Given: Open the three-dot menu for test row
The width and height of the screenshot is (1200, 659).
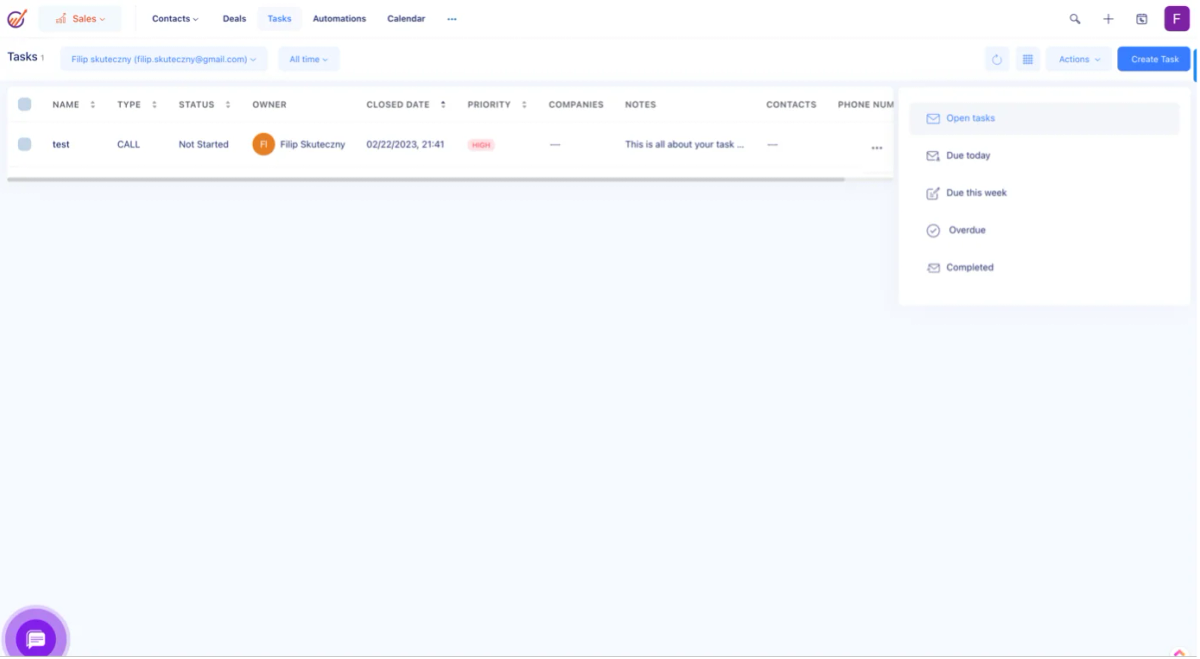Looking at the screenshot, I should click(877, 148).
